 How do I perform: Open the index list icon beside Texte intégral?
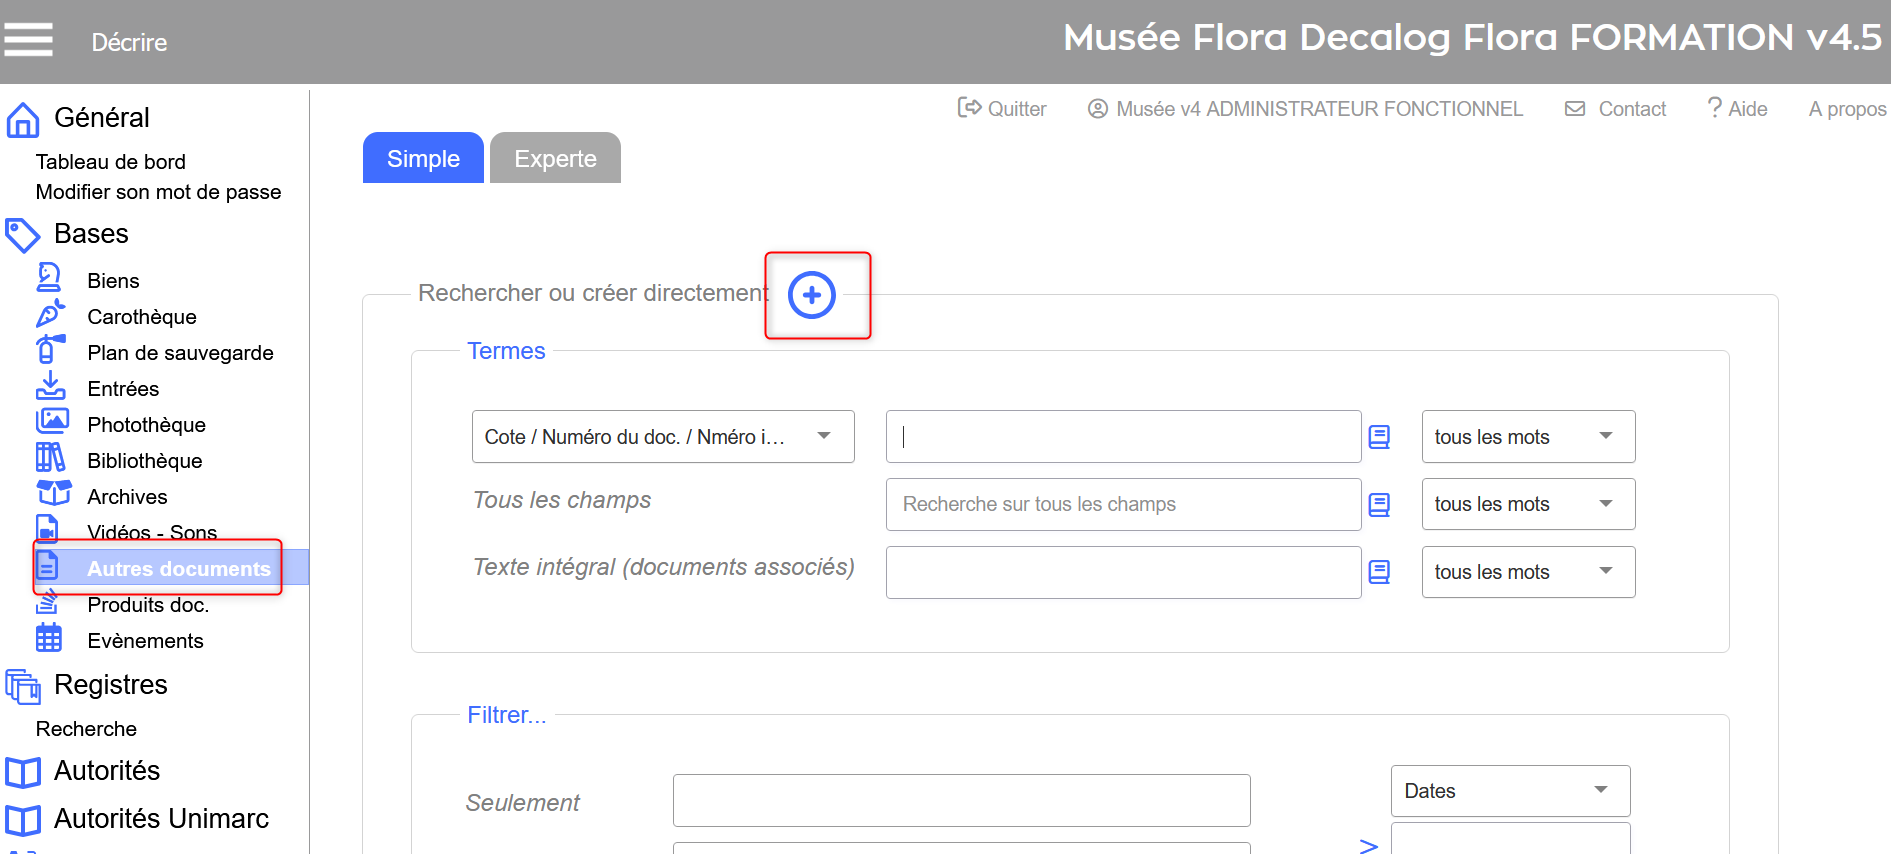point(1379,572)
